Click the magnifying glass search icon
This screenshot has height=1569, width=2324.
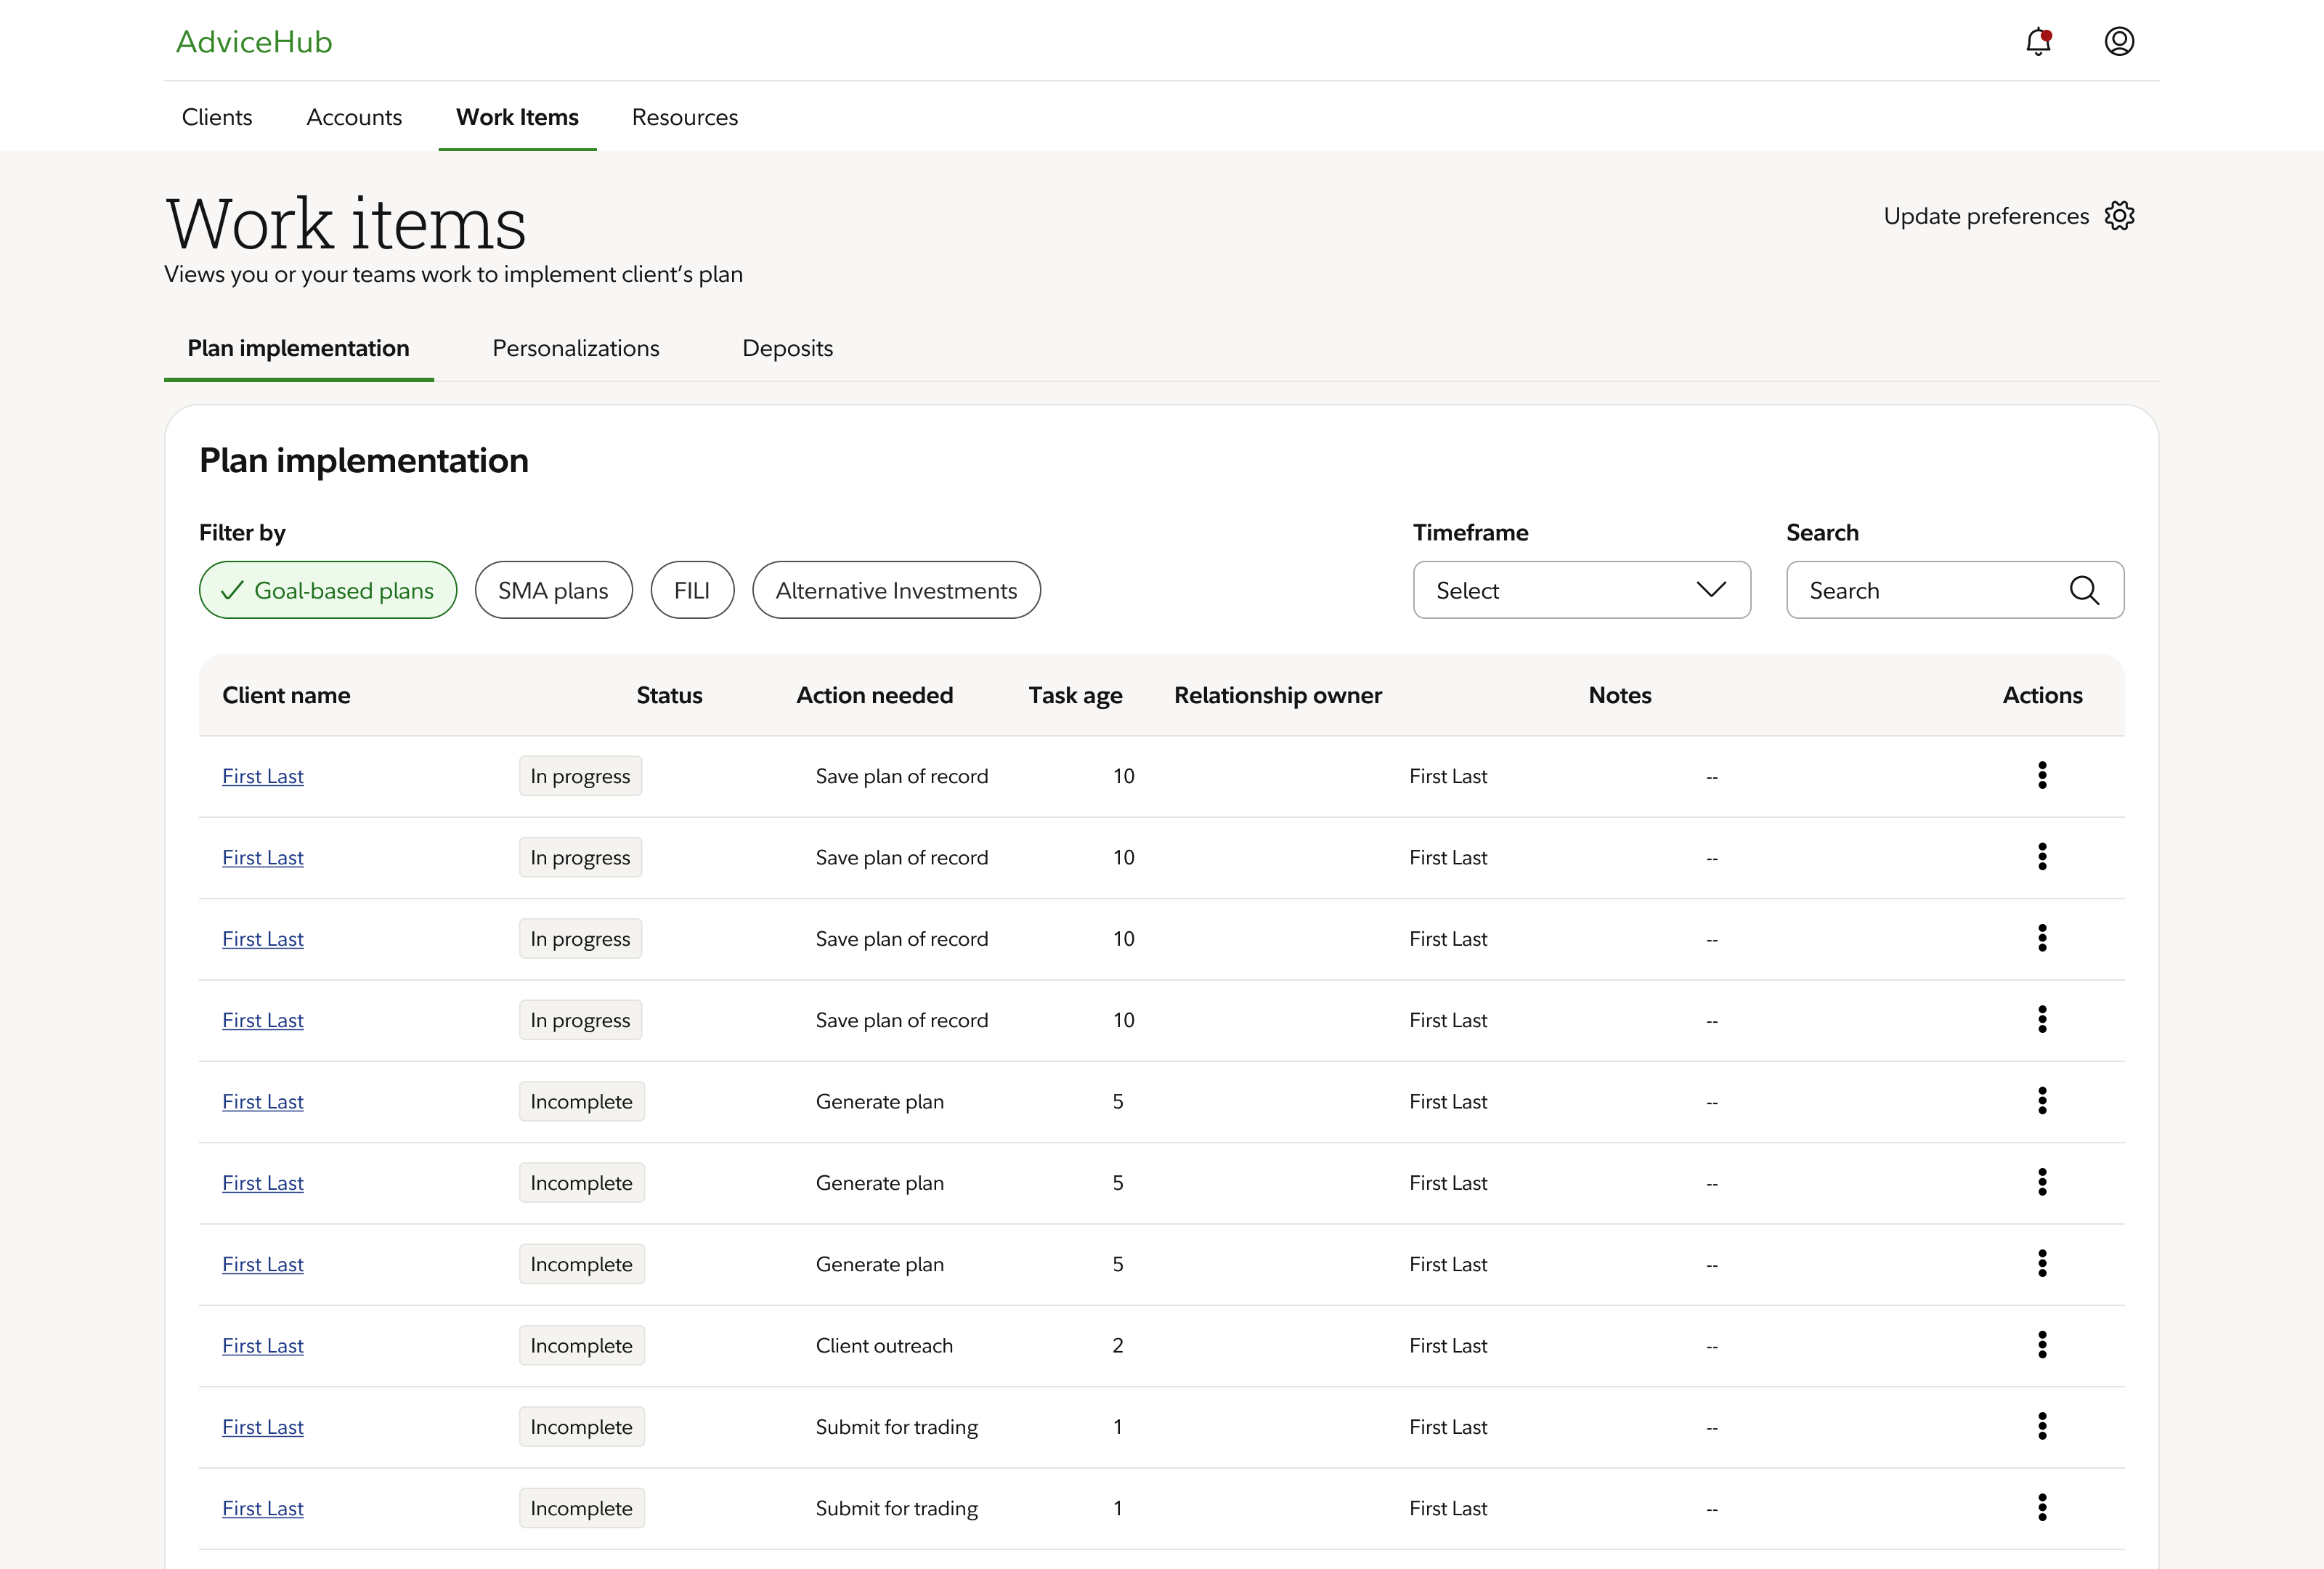pyautogui.click(x=2084, y=590)
